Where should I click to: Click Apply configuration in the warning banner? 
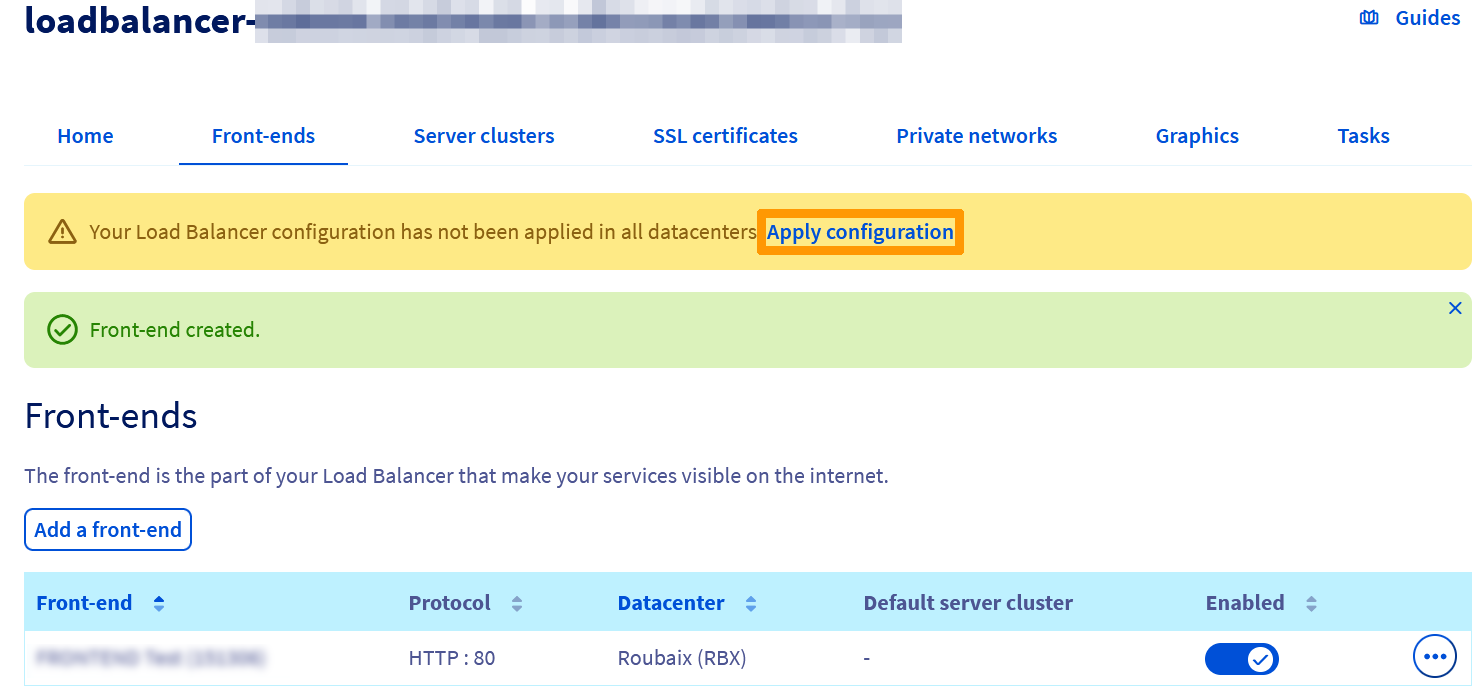[x=859, y=231]
